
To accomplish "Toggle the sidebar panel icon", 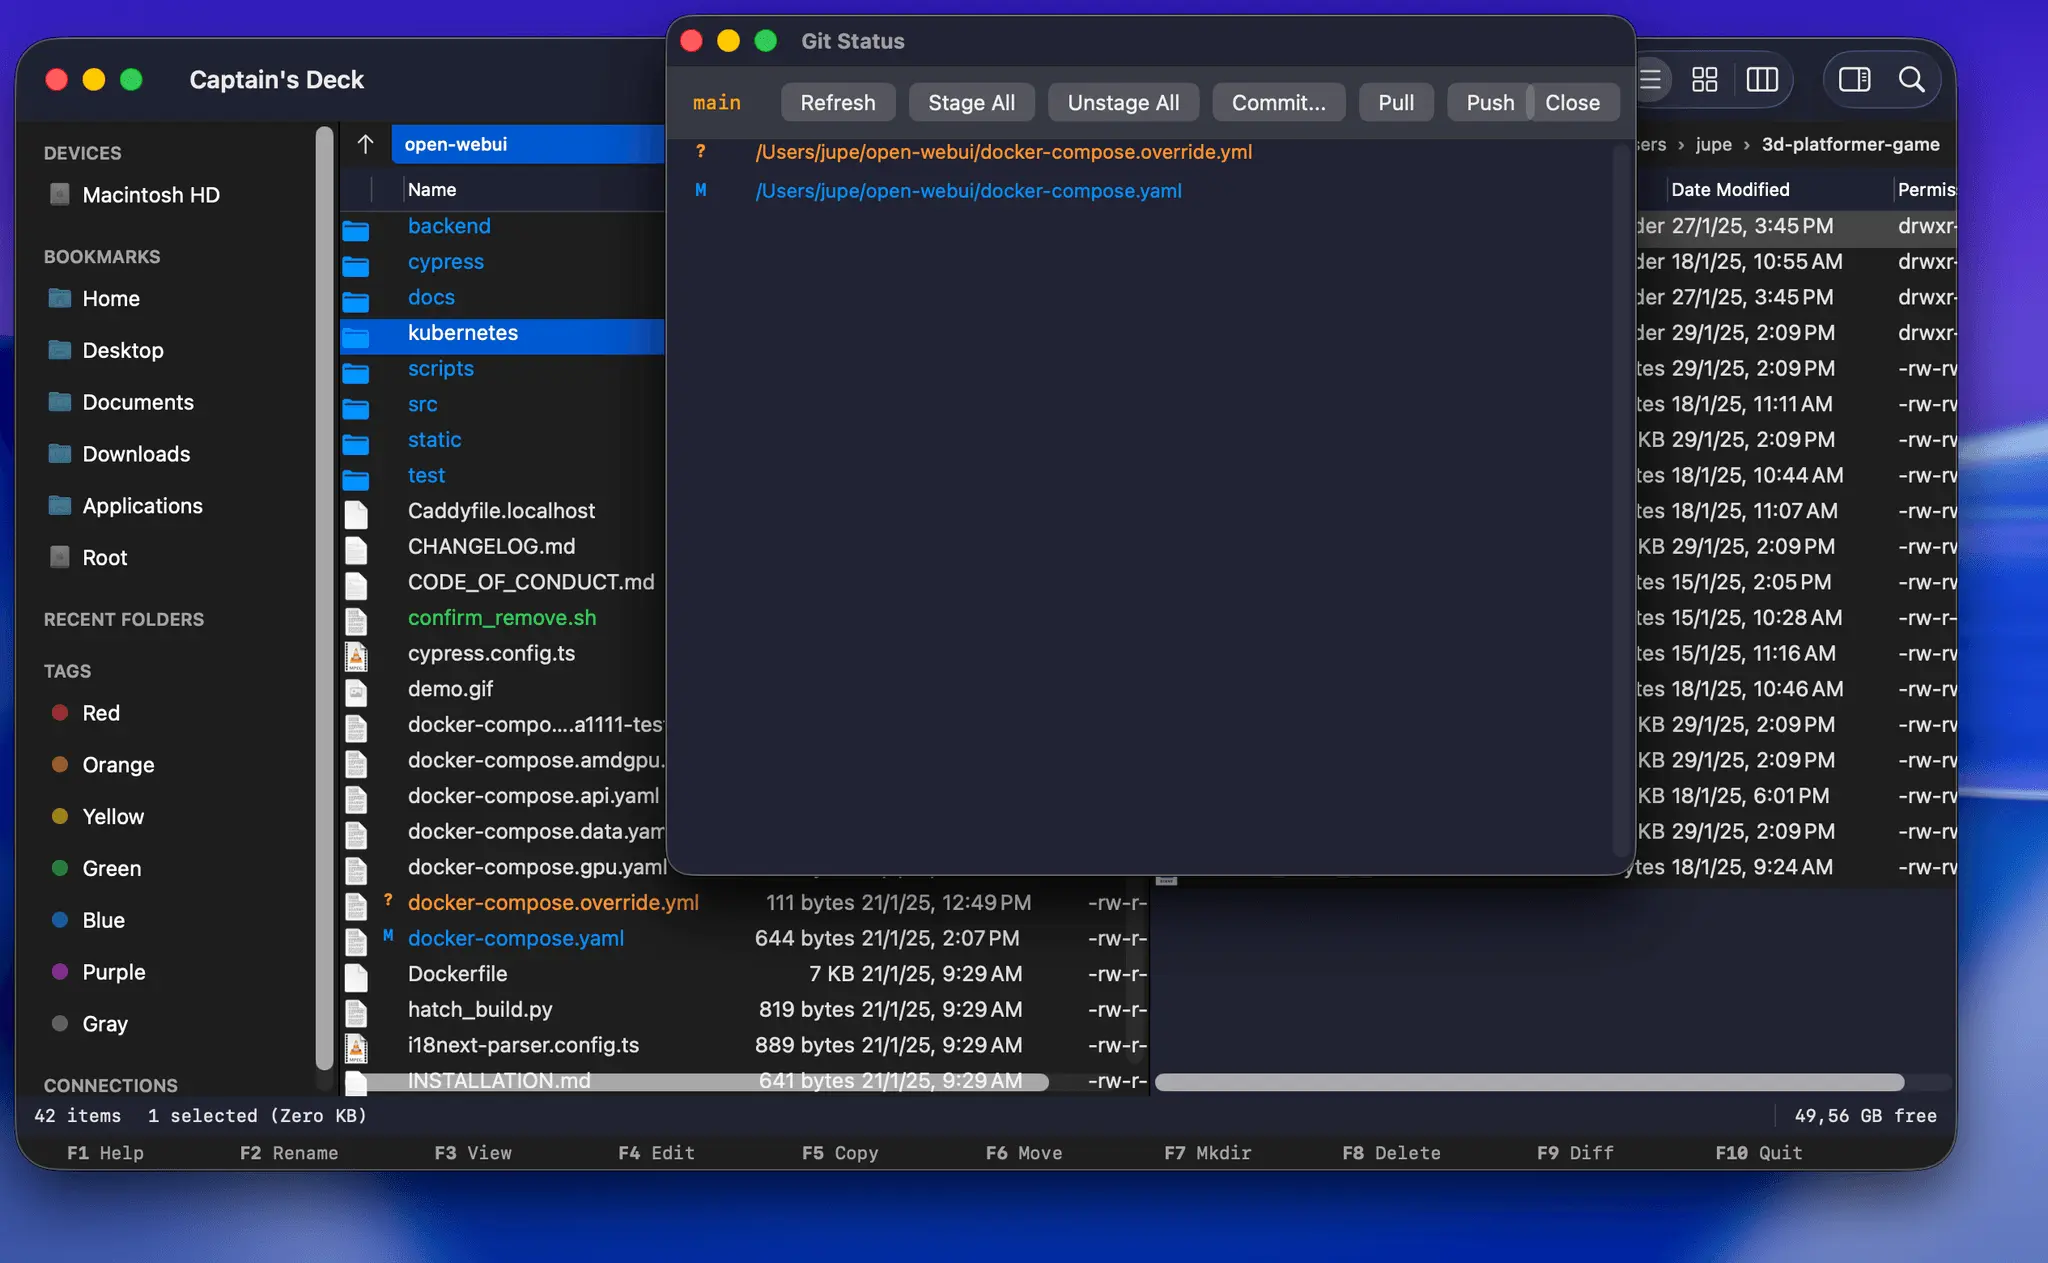I will [x=1855, y=79].
